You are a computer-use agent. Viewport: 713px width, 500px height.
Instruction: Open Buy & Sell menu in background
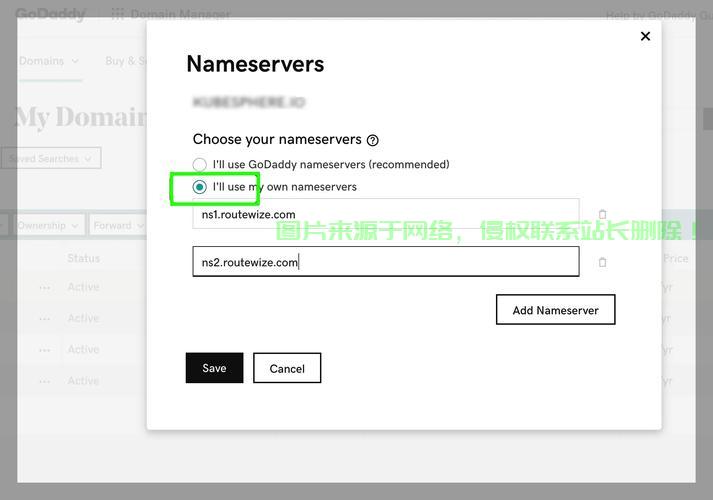(x=126, y=61)
